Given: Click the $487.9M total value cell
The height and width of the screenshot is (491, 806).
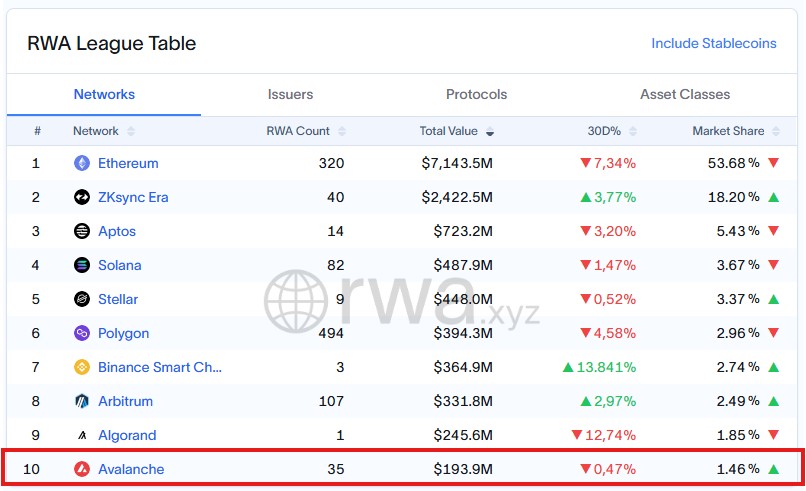Looking at the screenshot, I should (463, 265).
